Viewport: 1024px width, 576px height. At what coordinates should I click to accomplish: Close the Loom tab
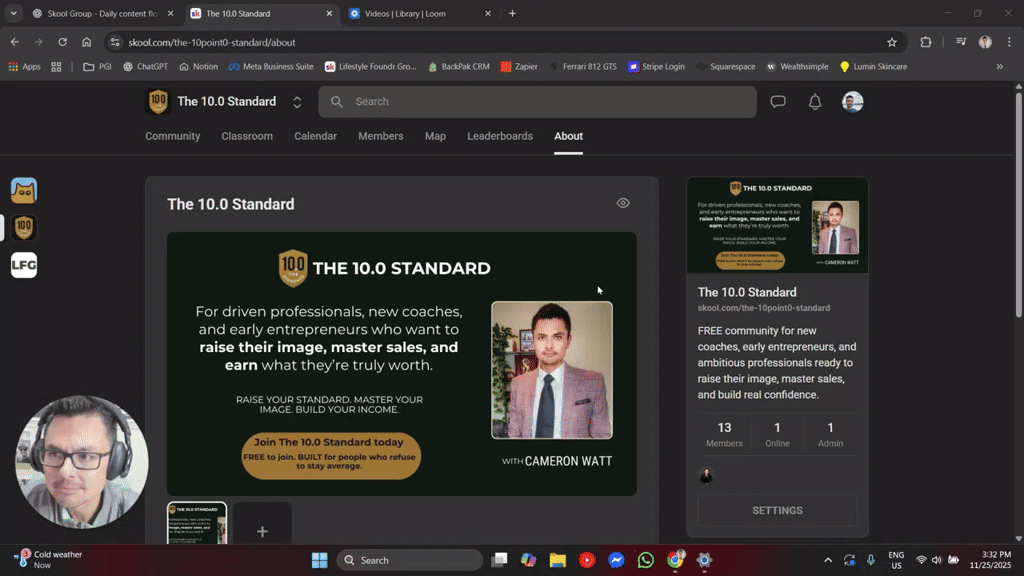(x=487, y=13)
